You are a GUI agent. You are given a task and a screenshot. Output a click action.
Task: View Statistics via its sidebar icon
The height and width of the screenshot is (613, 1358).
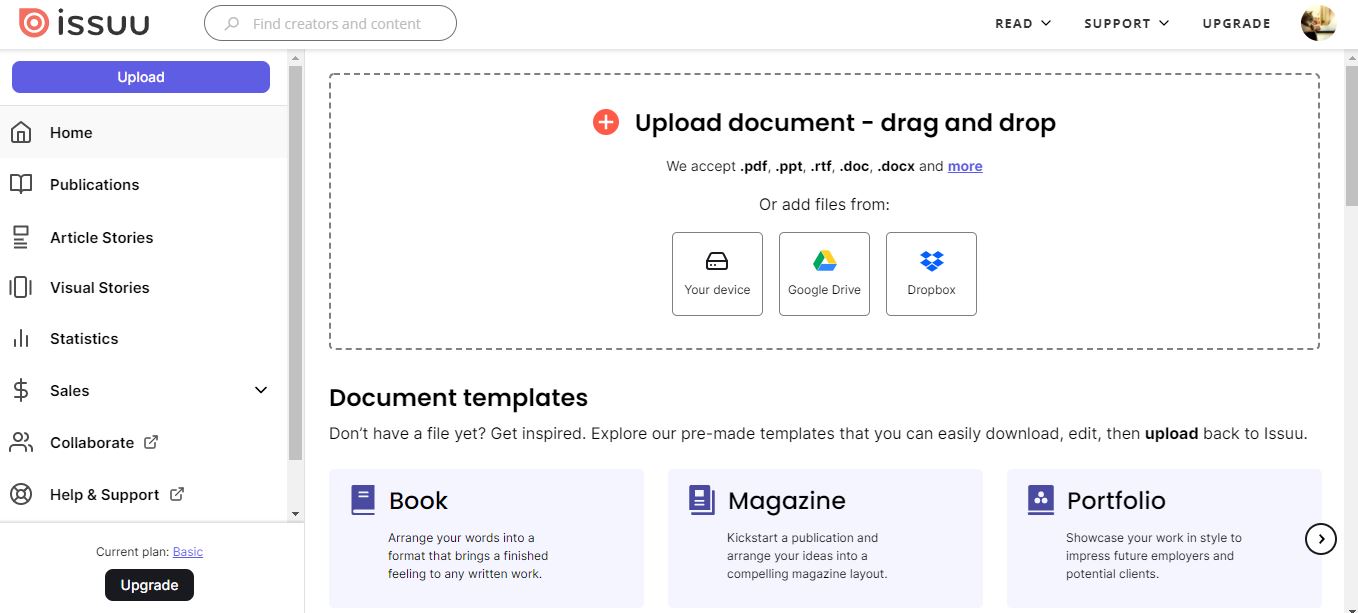pyautogui.click(x=23, y=338)
